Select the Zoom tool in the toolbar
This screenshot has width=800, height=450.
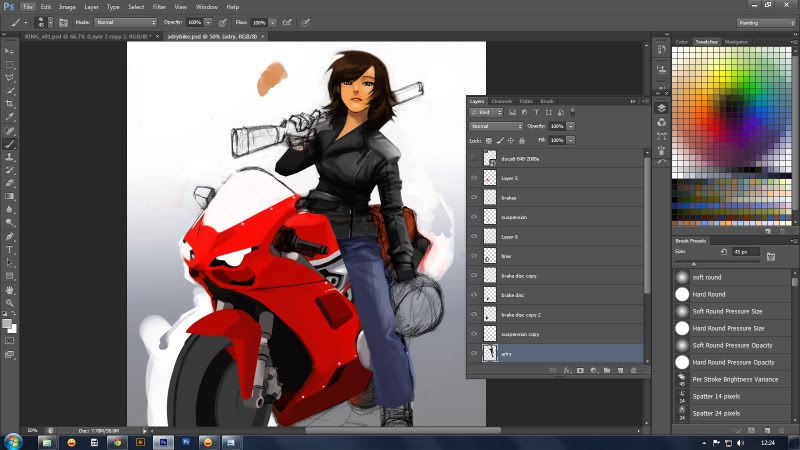click(x=10, y=302)
